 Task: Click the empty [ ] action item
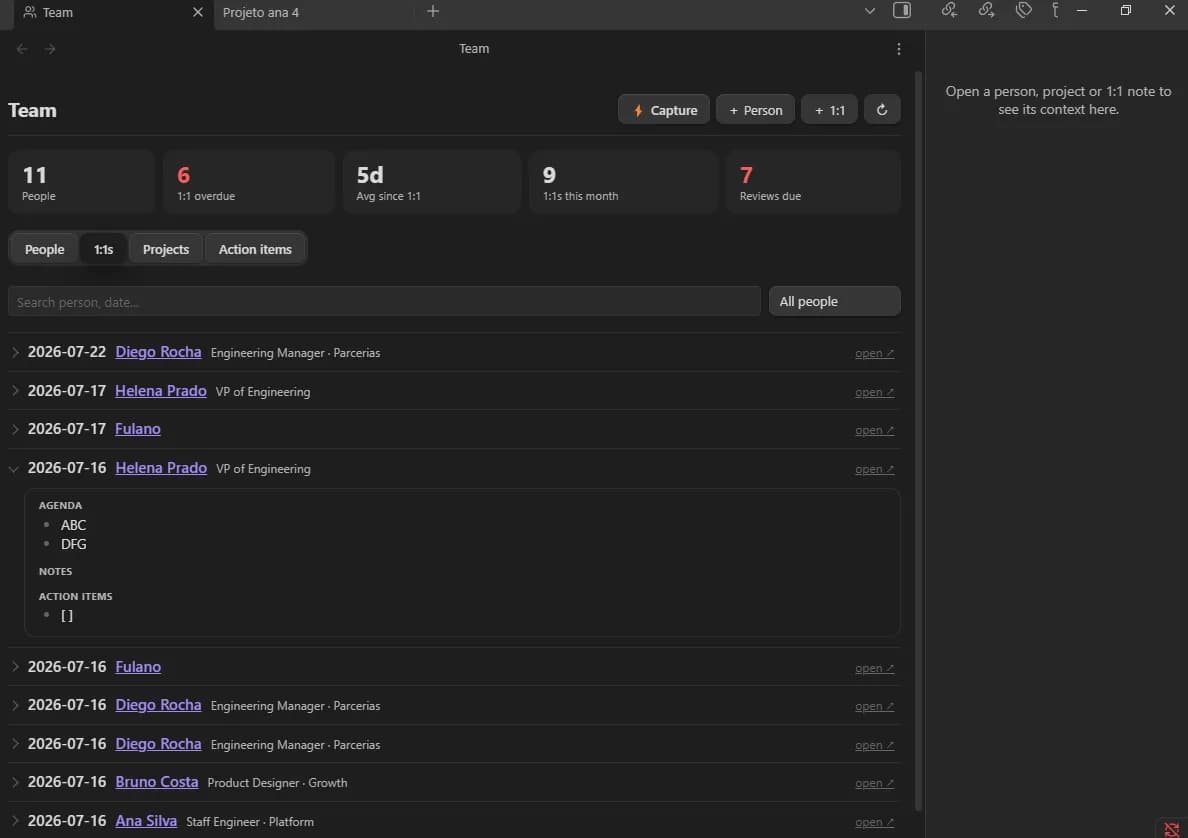(67, 615)
